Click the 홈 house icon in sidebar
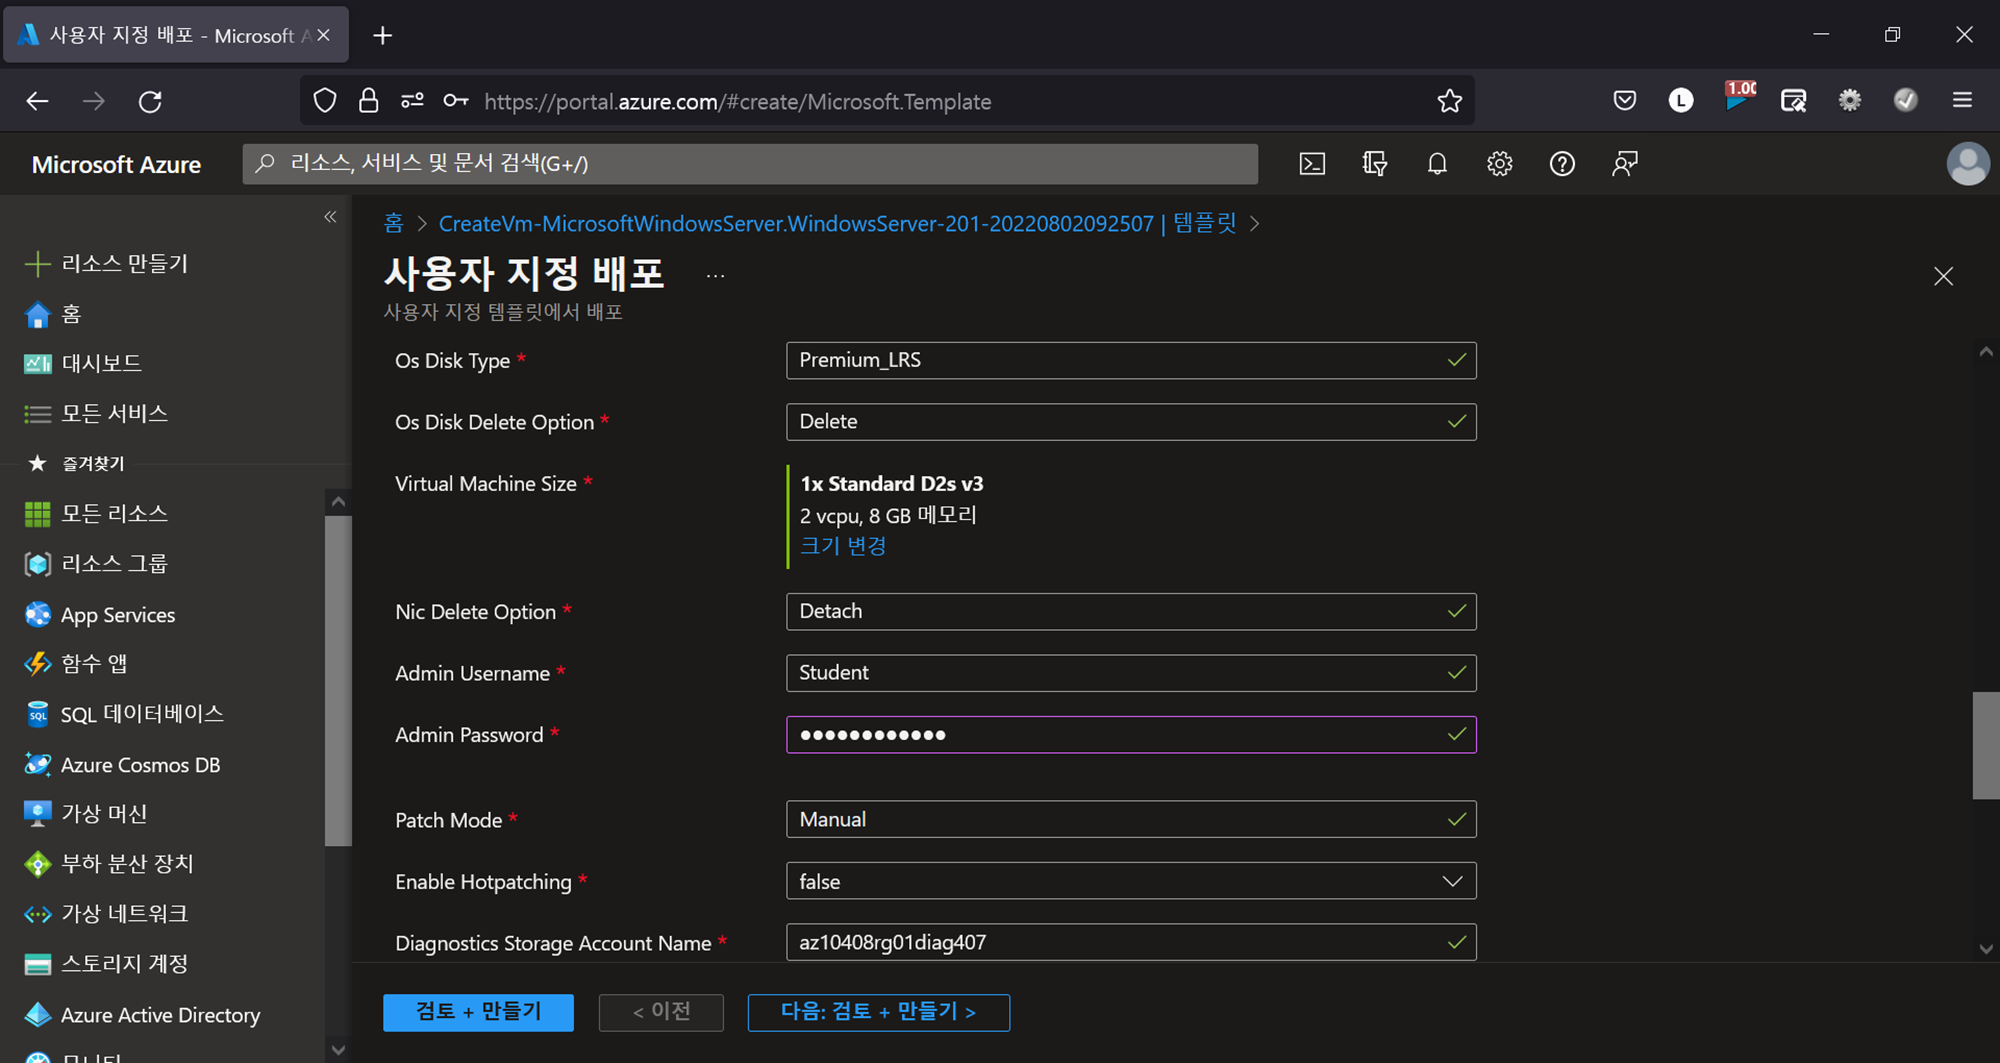Viewport: 2000px width, 1063px height. click(x=37, y=314)
